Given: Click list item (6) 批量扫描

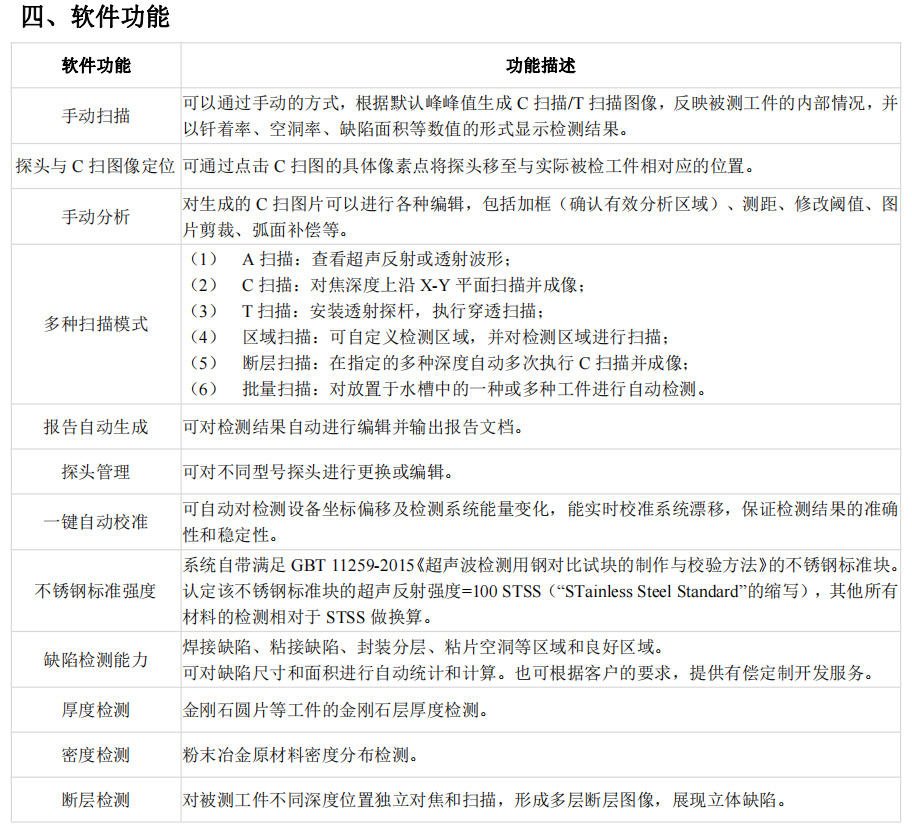Looking at the screenshot, I should pos(447,388).
